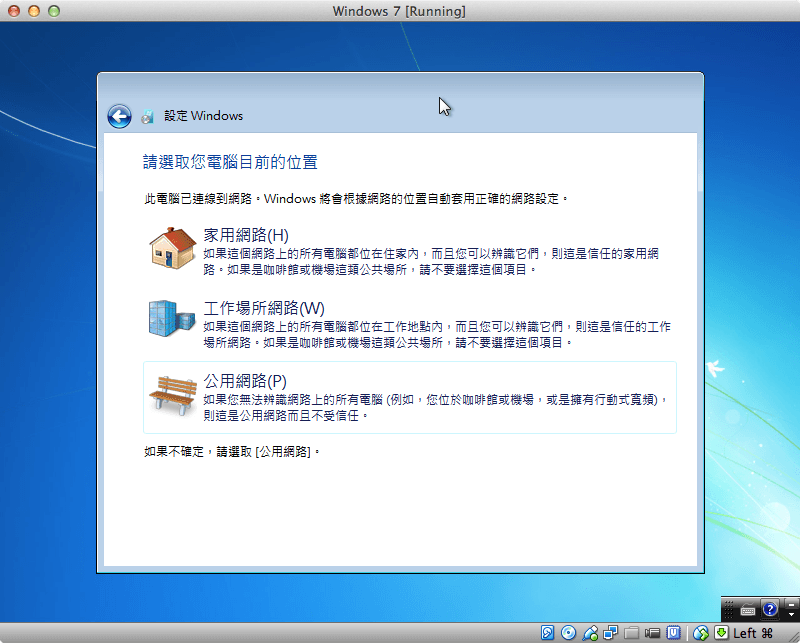Image resolution: width=800 pixels, height=643 pixels.
Task: Click the hard disk activity status icon
Action: (548, 632)
